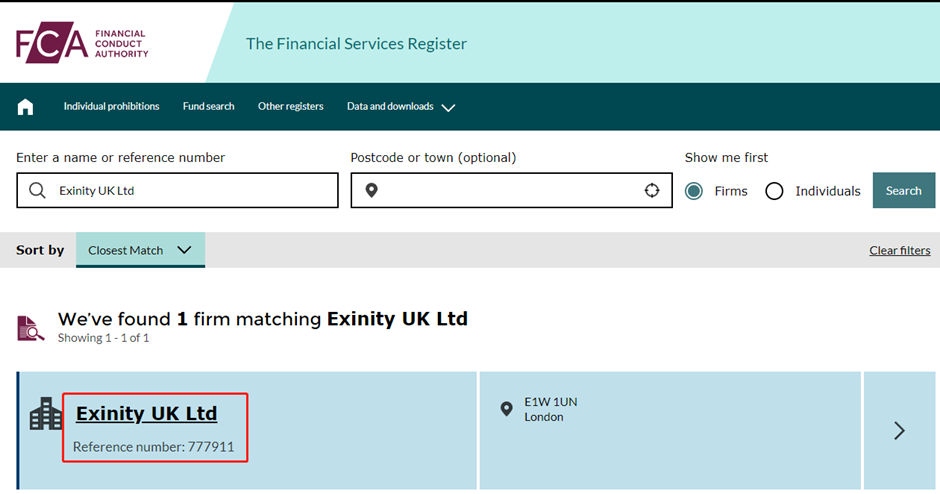Open the Exinity UK Ltd firm link
Viewport: 940px width, 494px height.
click(x=146, y=413)
